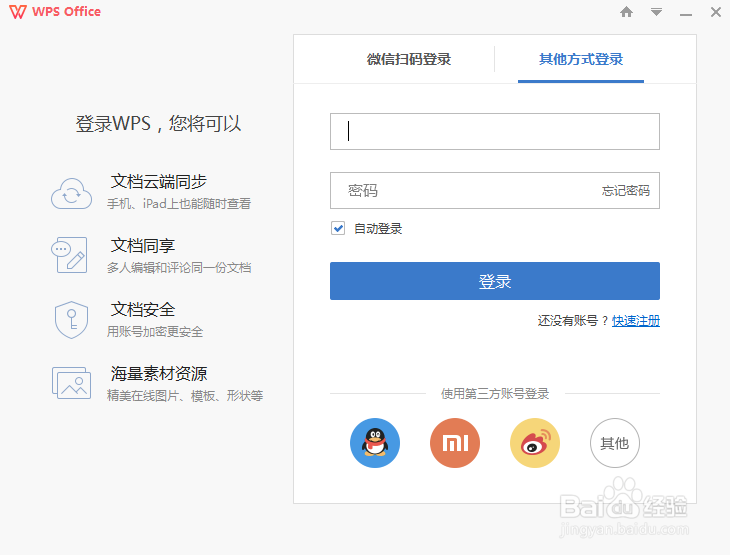Click 精美在线图片、模板、形状等 text
Image resolution: width=730 pixels, height=555 pixels.
click(x=185, y=395)
